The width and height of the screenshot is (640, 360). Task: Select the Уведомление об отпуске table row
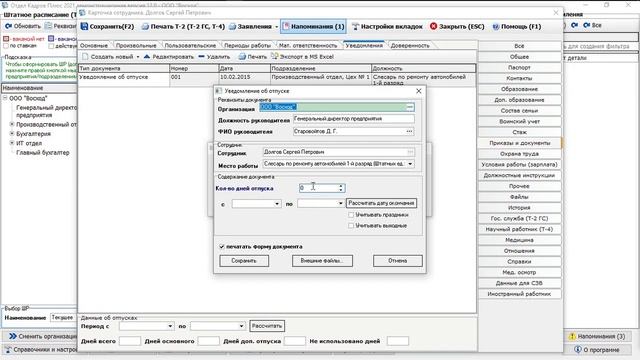277,79
